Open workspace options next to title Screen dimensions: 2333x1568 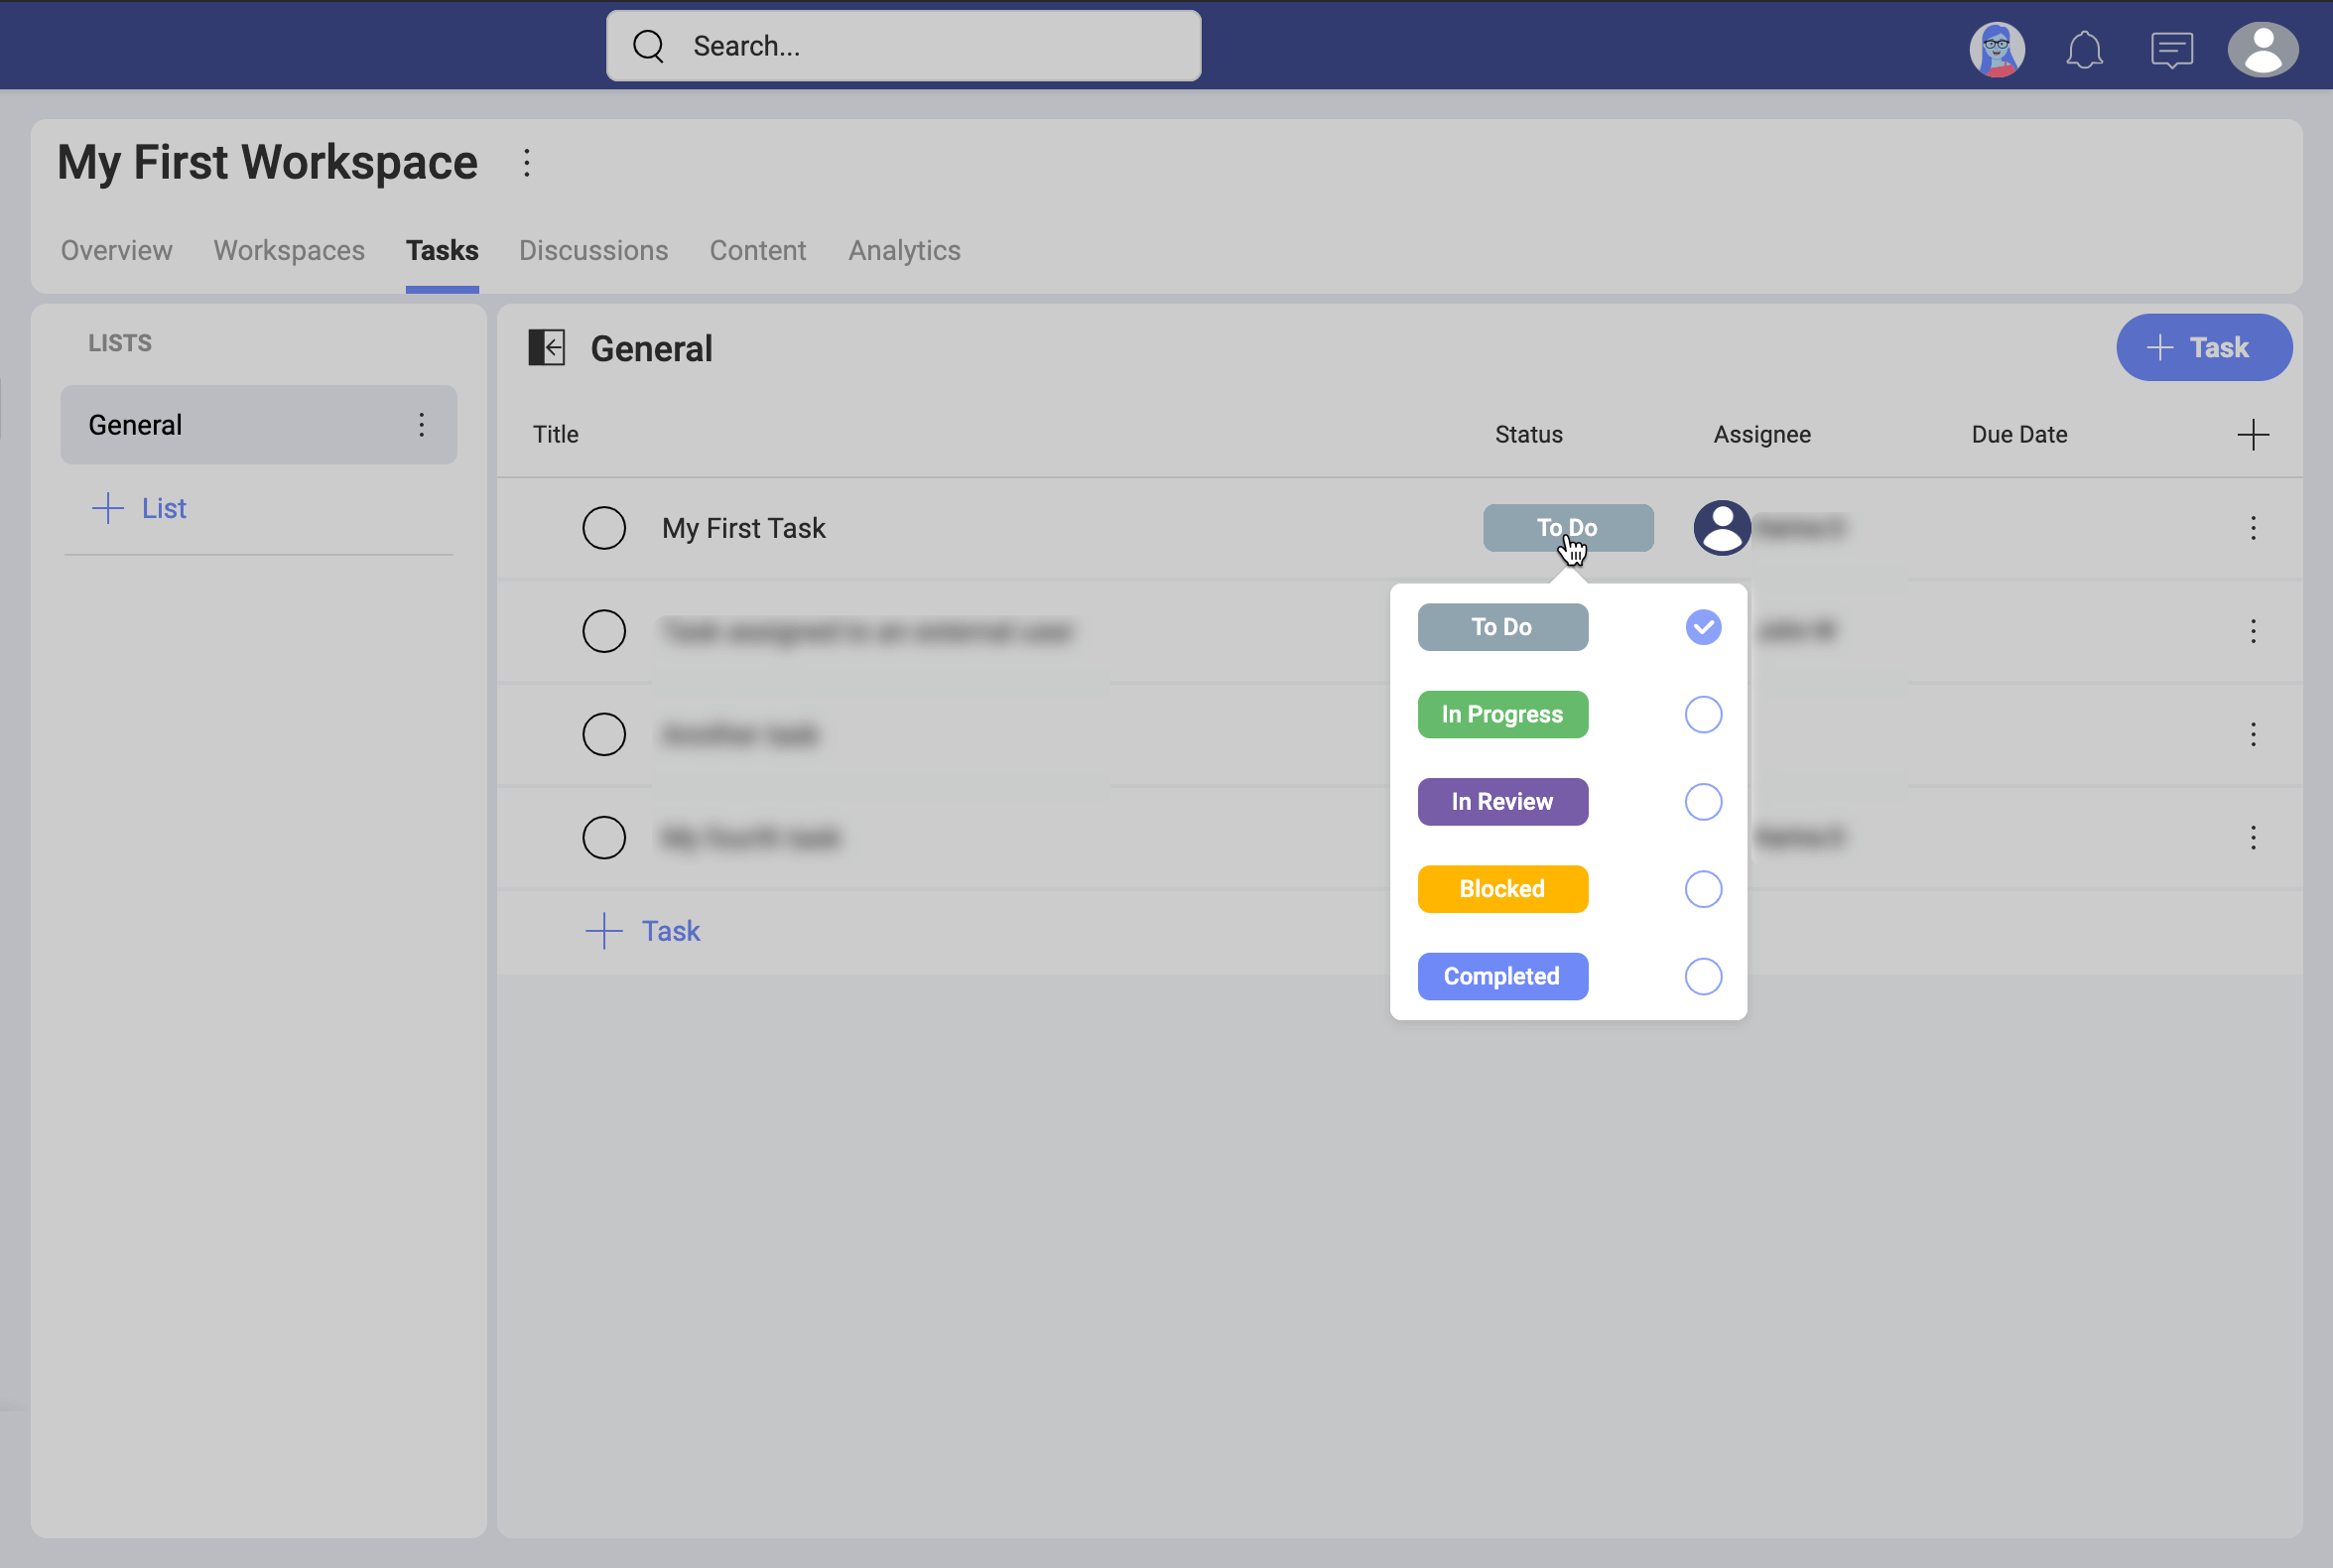[x=527, y=162]
